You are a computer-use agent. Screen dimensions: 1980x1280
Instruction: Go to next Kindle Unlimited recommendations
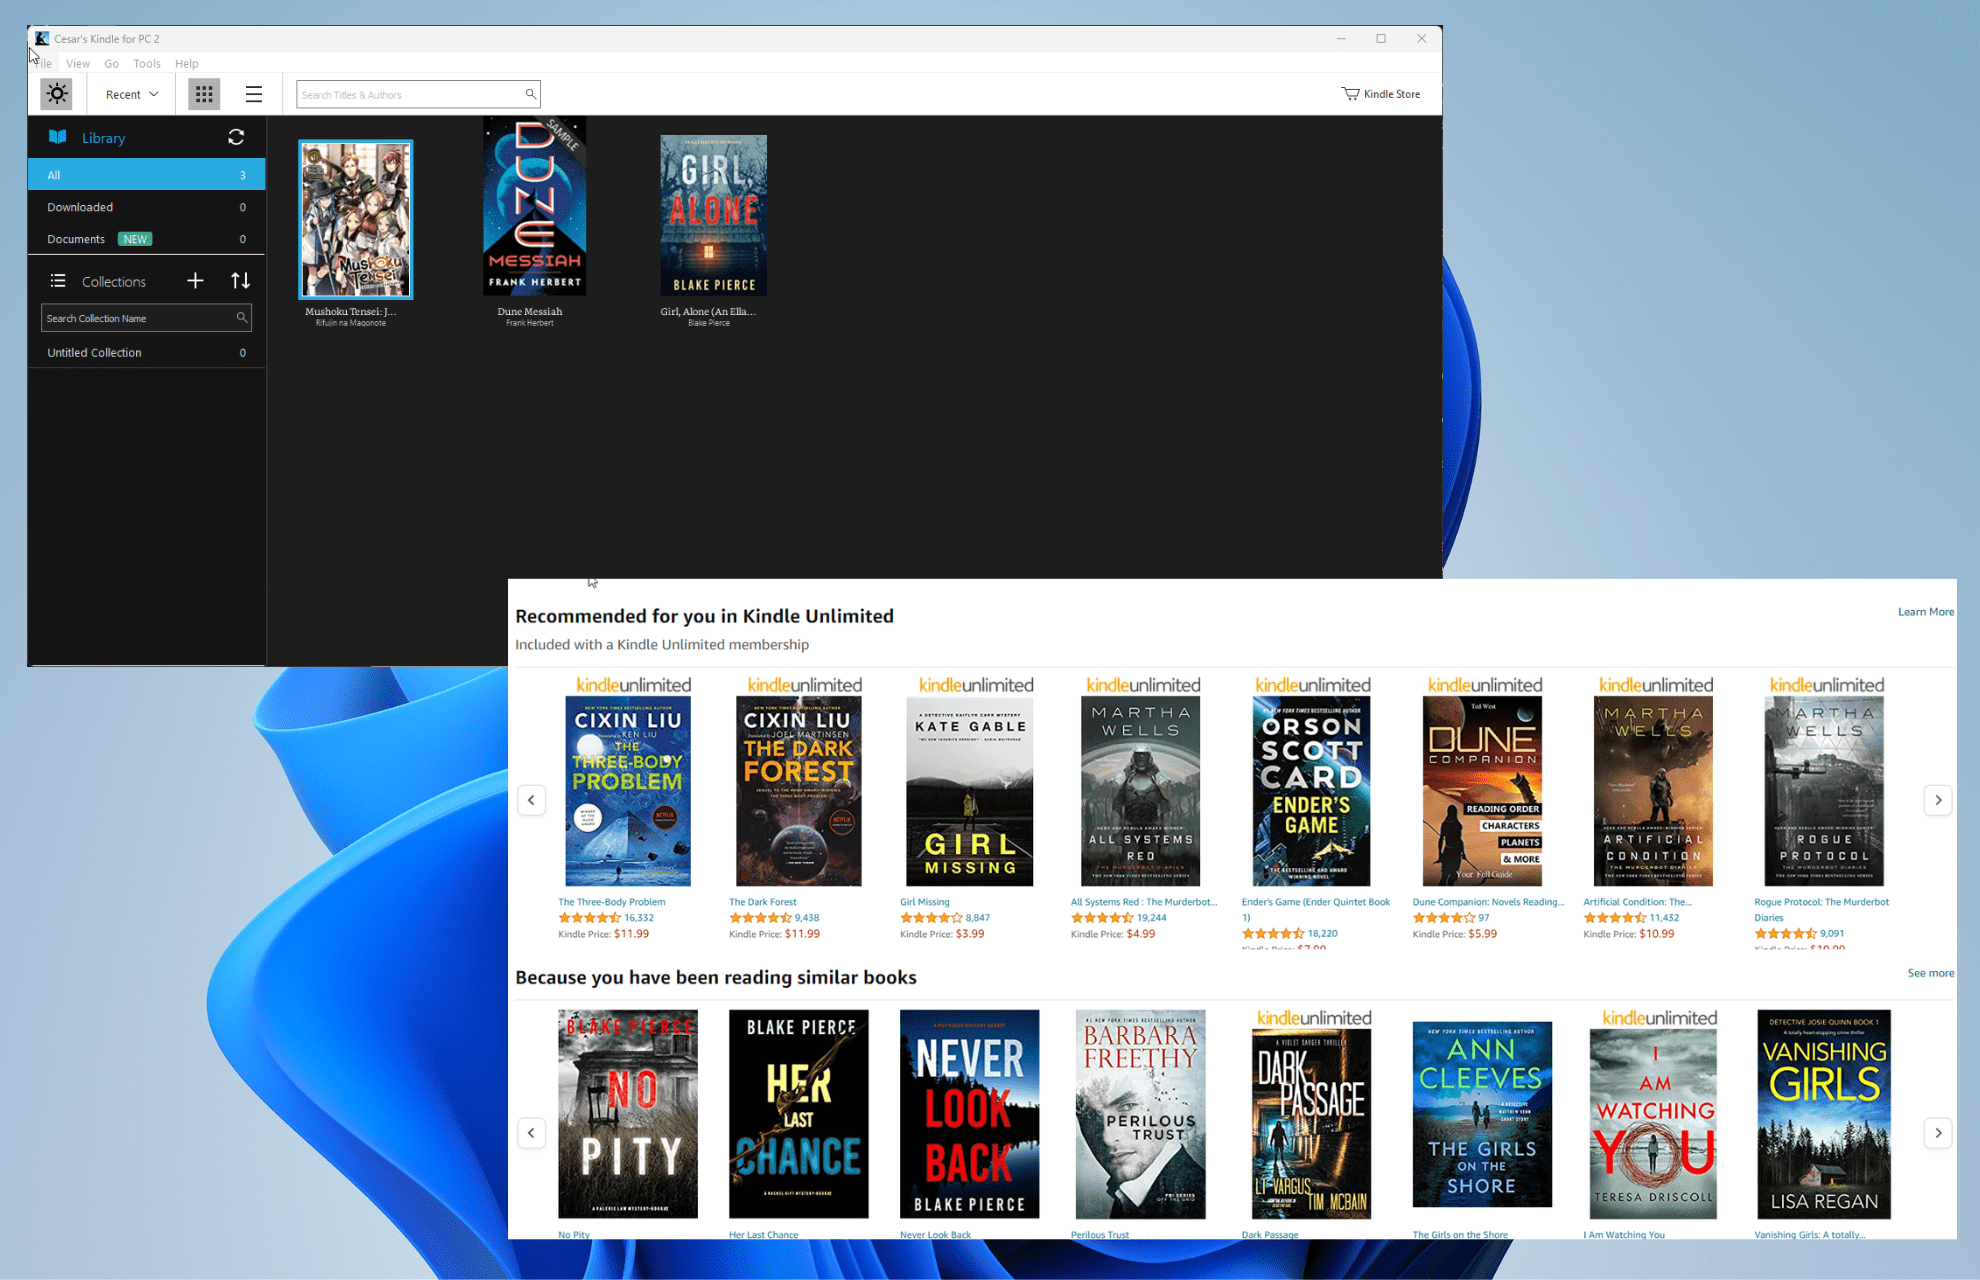click(x=1938, y=800)
